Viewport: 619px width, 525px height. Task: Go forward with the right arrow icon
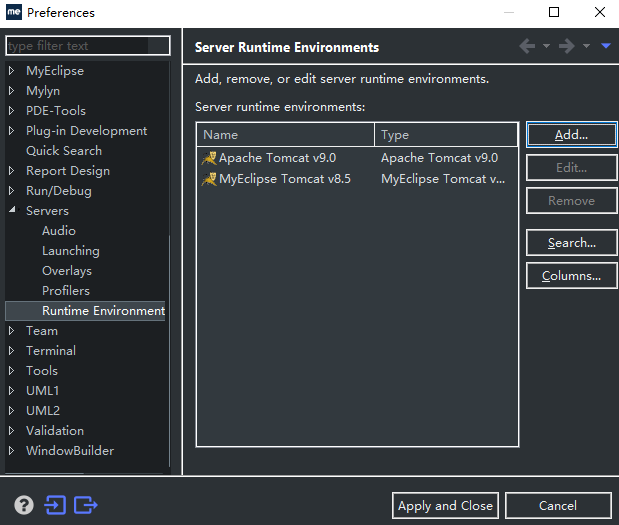coord(567,46)
